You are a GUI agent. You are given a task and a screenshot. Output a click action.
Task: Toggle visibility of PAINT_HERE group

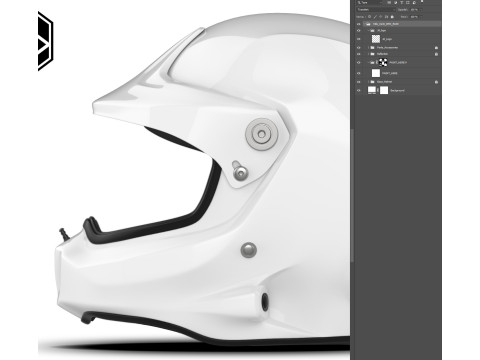[x=359, y=62]
